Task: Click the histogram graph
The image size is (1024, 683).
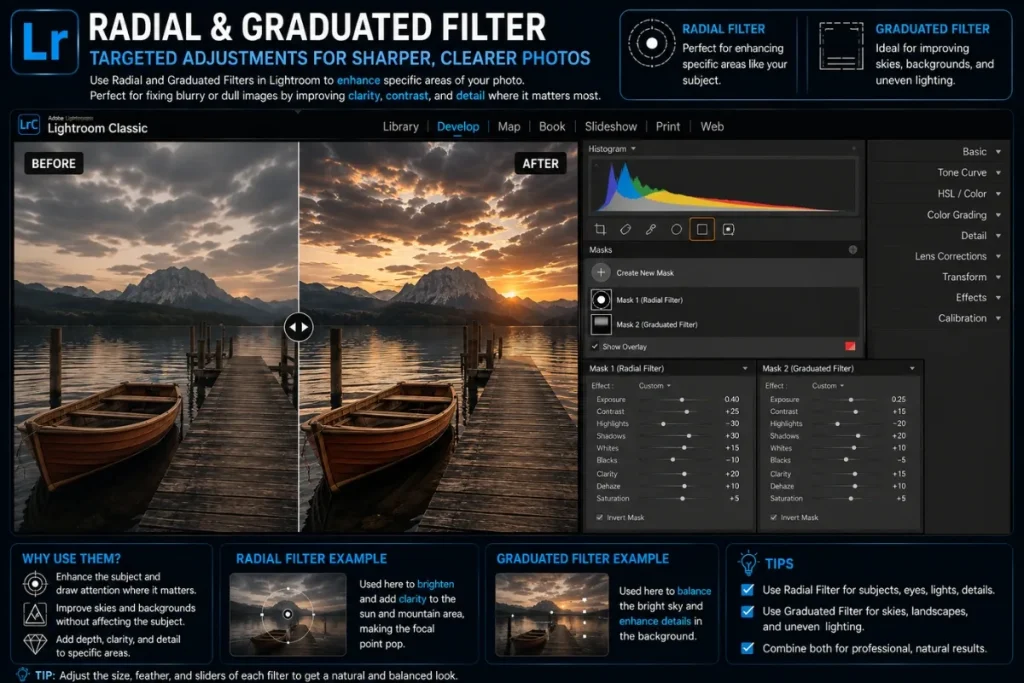Action: (x=724, y=186)
